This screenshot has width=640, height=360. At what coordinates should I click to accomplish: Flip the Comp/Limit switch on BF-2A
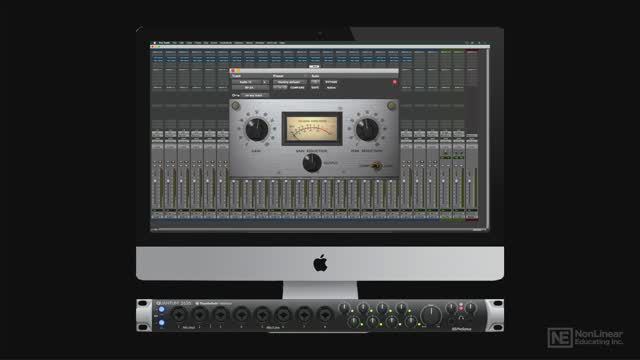pos(377,166)
